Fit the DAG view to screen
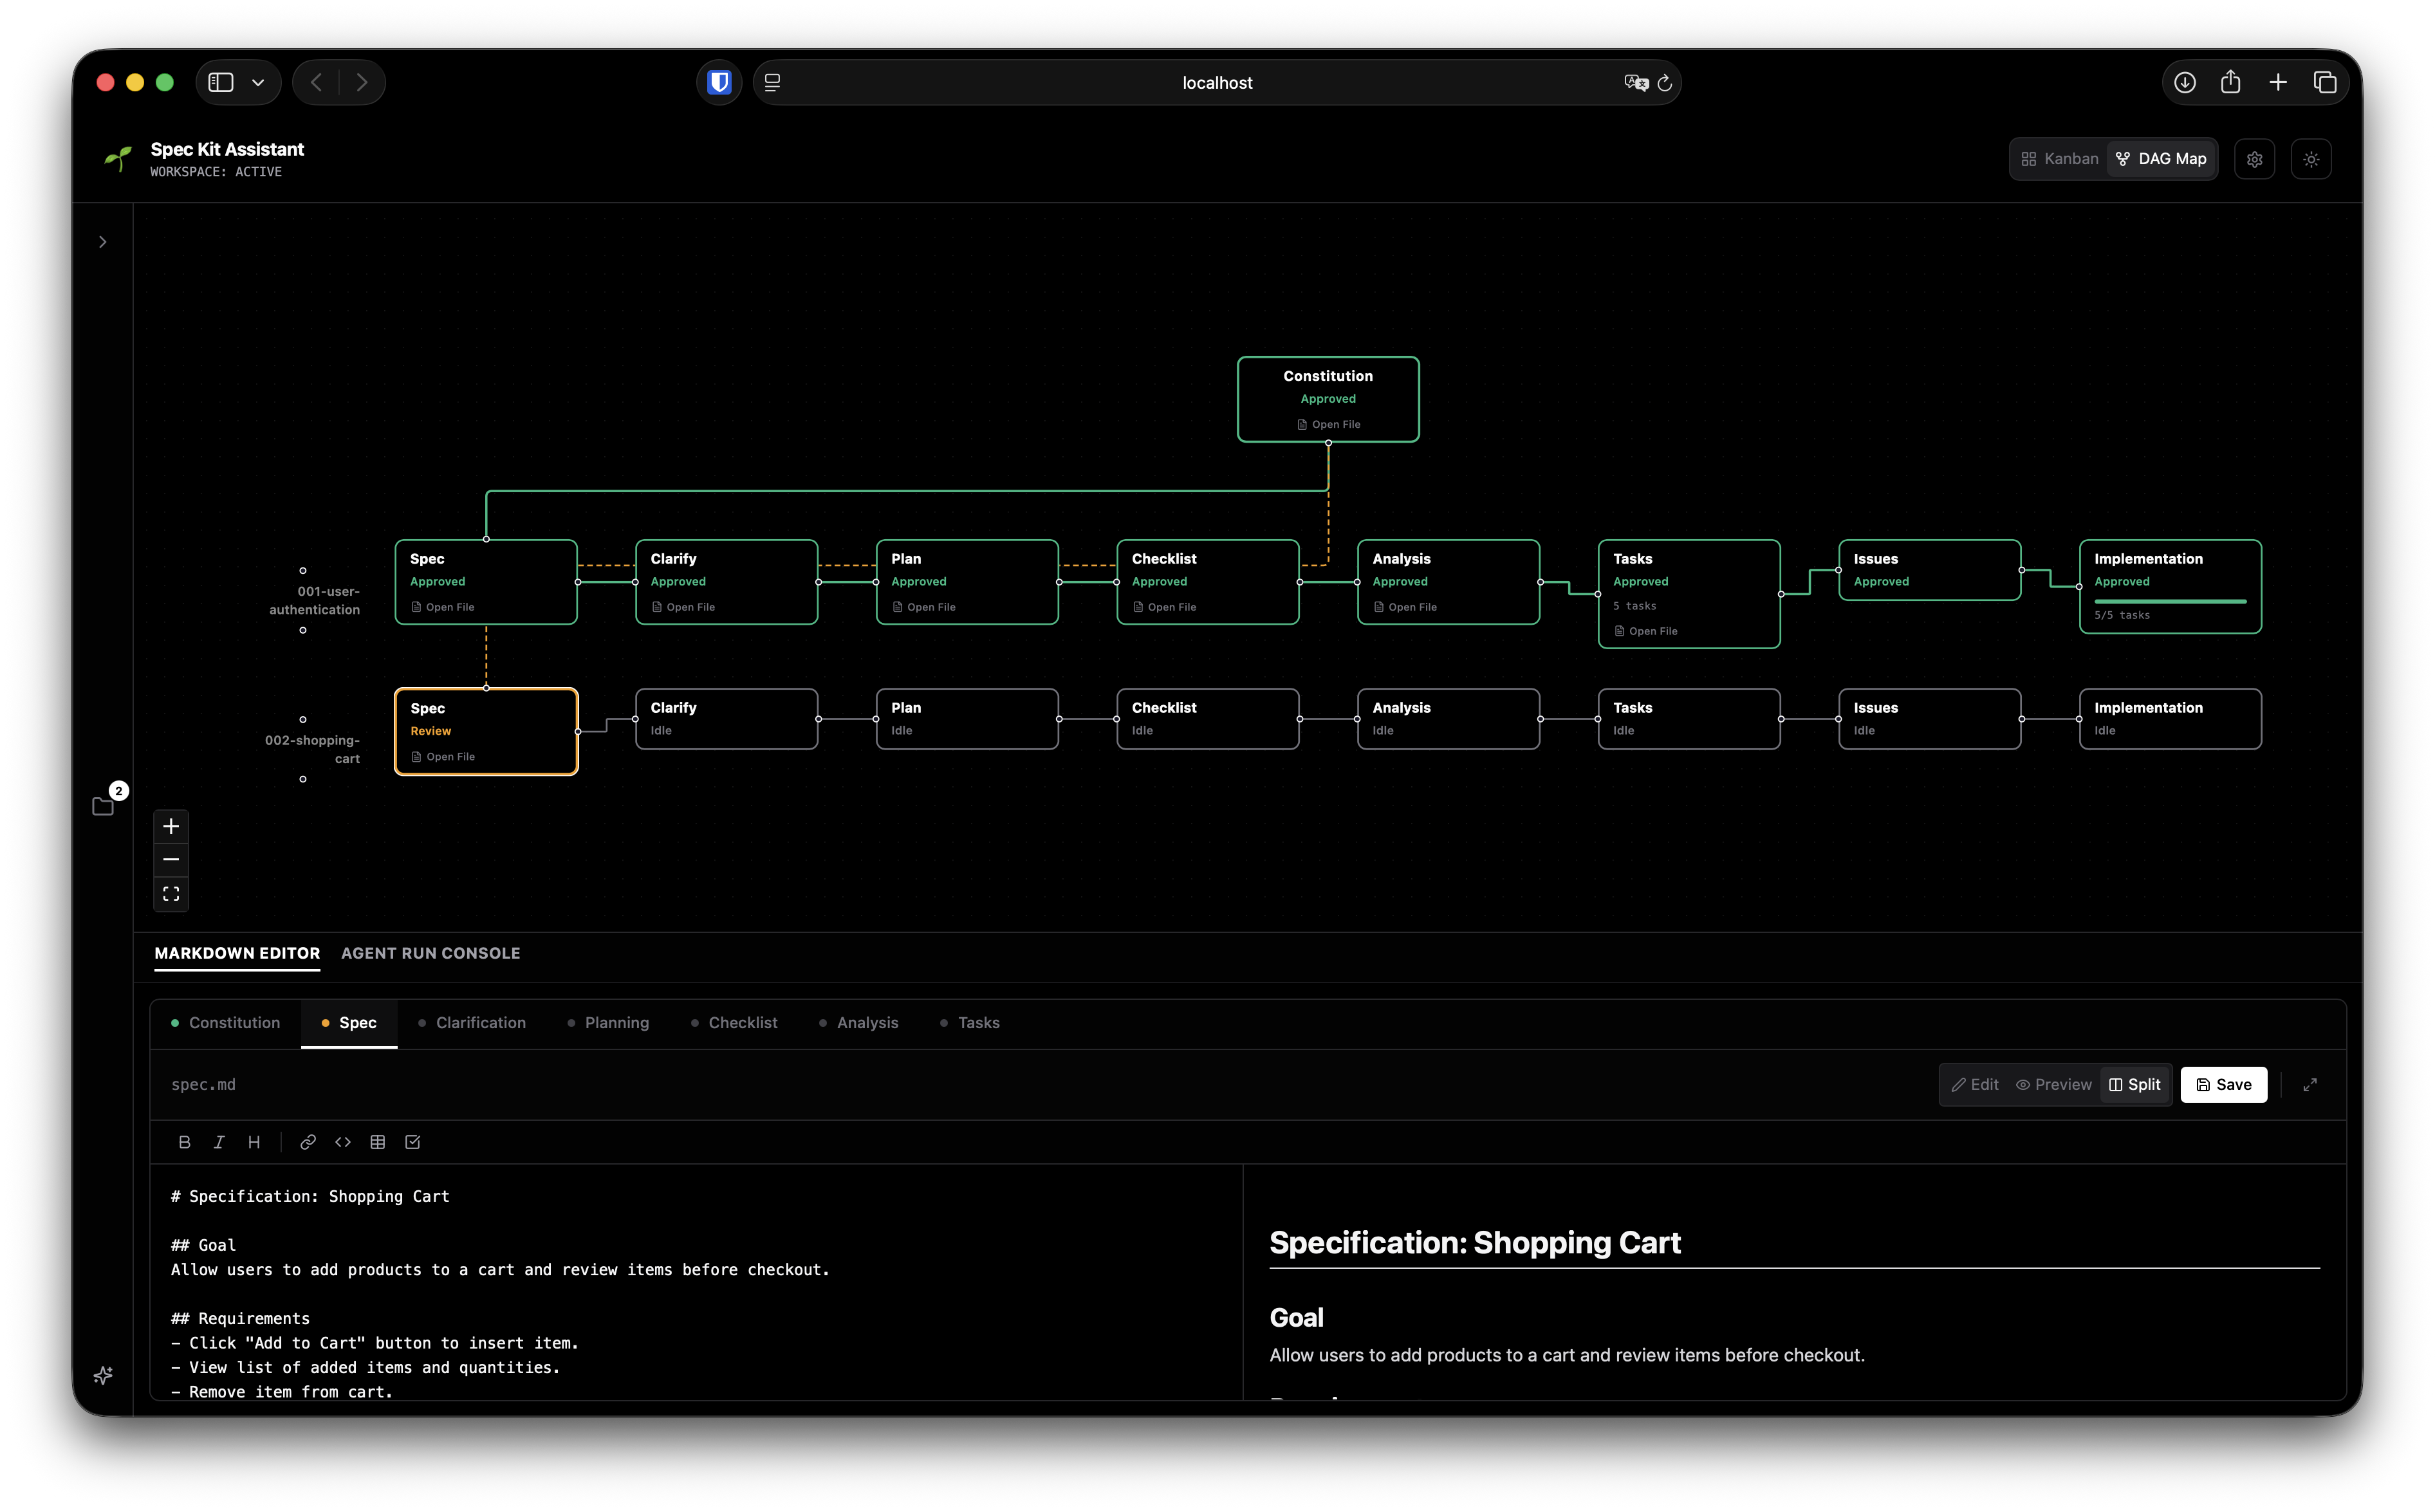This screenshot has height=1512, width=2435. 171,894
